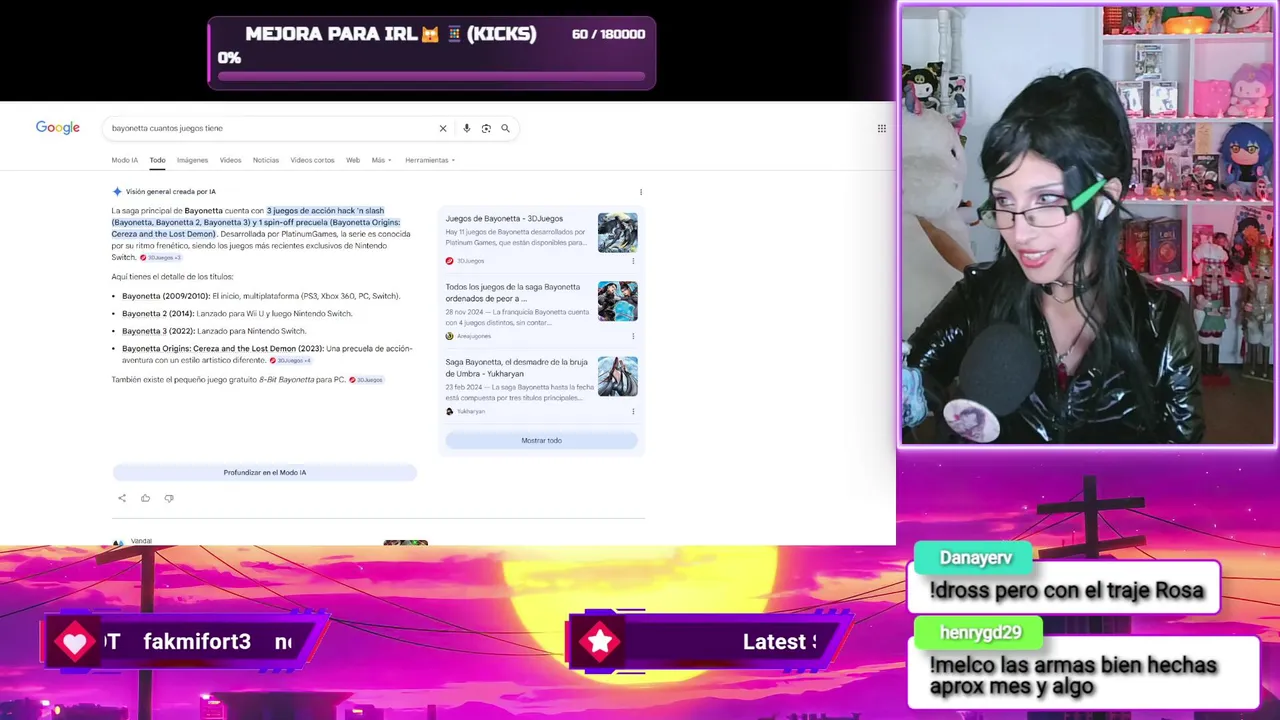The image size is (1280, 720).
Task: Expand the Herramientas dropdown
Action: [430, 160]
